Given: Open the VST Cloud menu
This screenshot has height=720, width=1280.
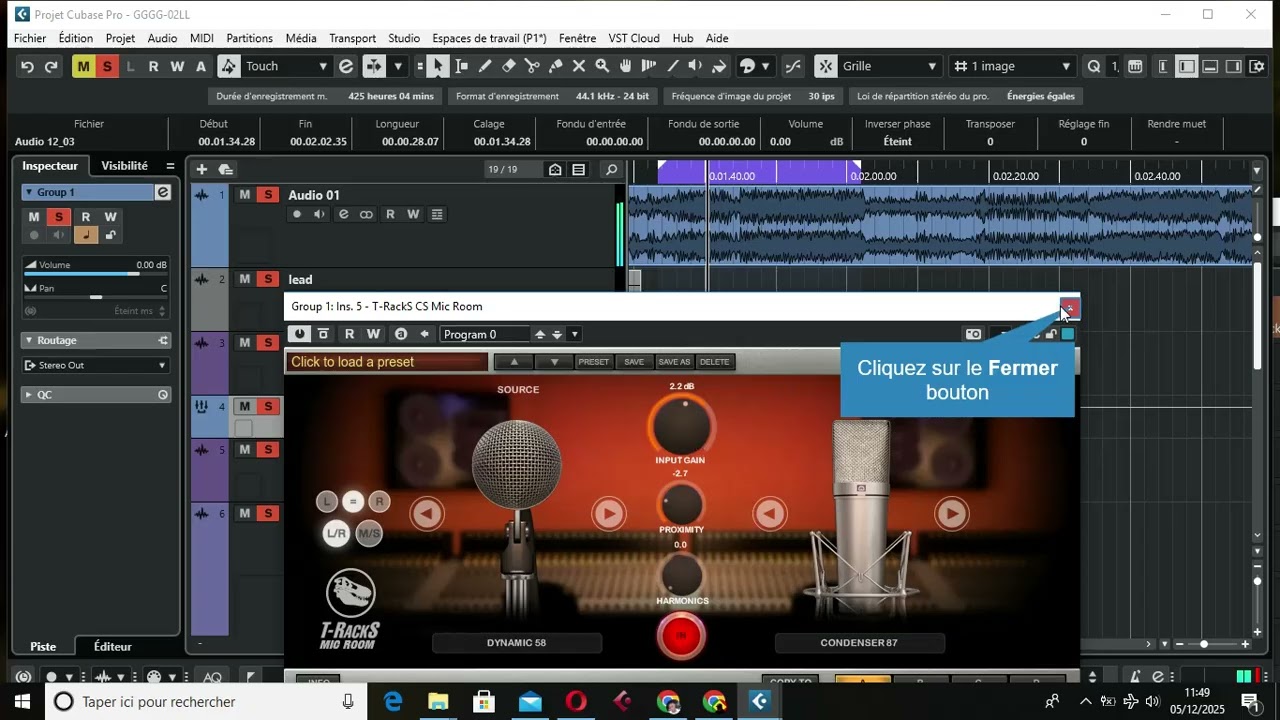Looking at the screenshot, I should pyautogui.click(x=634, y=38).
